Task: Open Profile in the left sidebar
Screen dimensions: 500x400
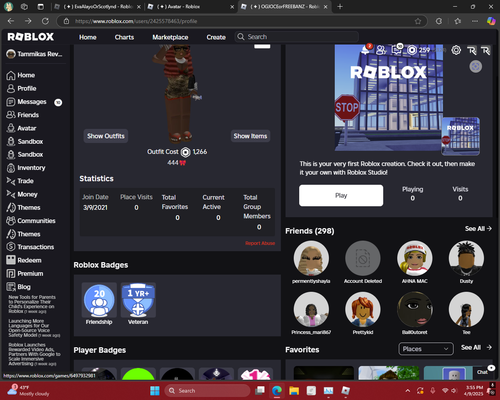Action: [x=21, y=89]
